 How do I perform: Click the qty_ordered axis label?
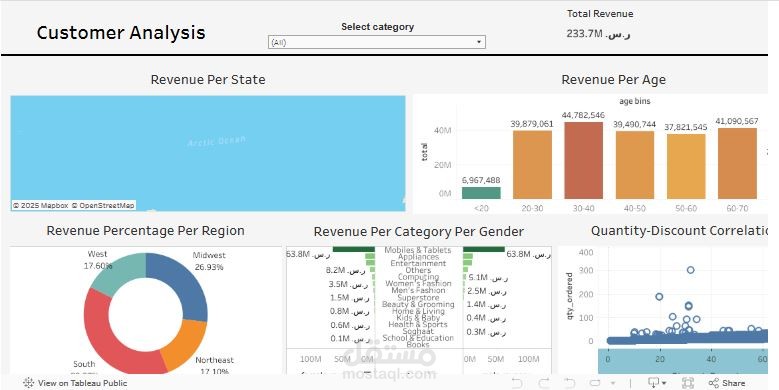pyautogui.click(x=570, y=296)
